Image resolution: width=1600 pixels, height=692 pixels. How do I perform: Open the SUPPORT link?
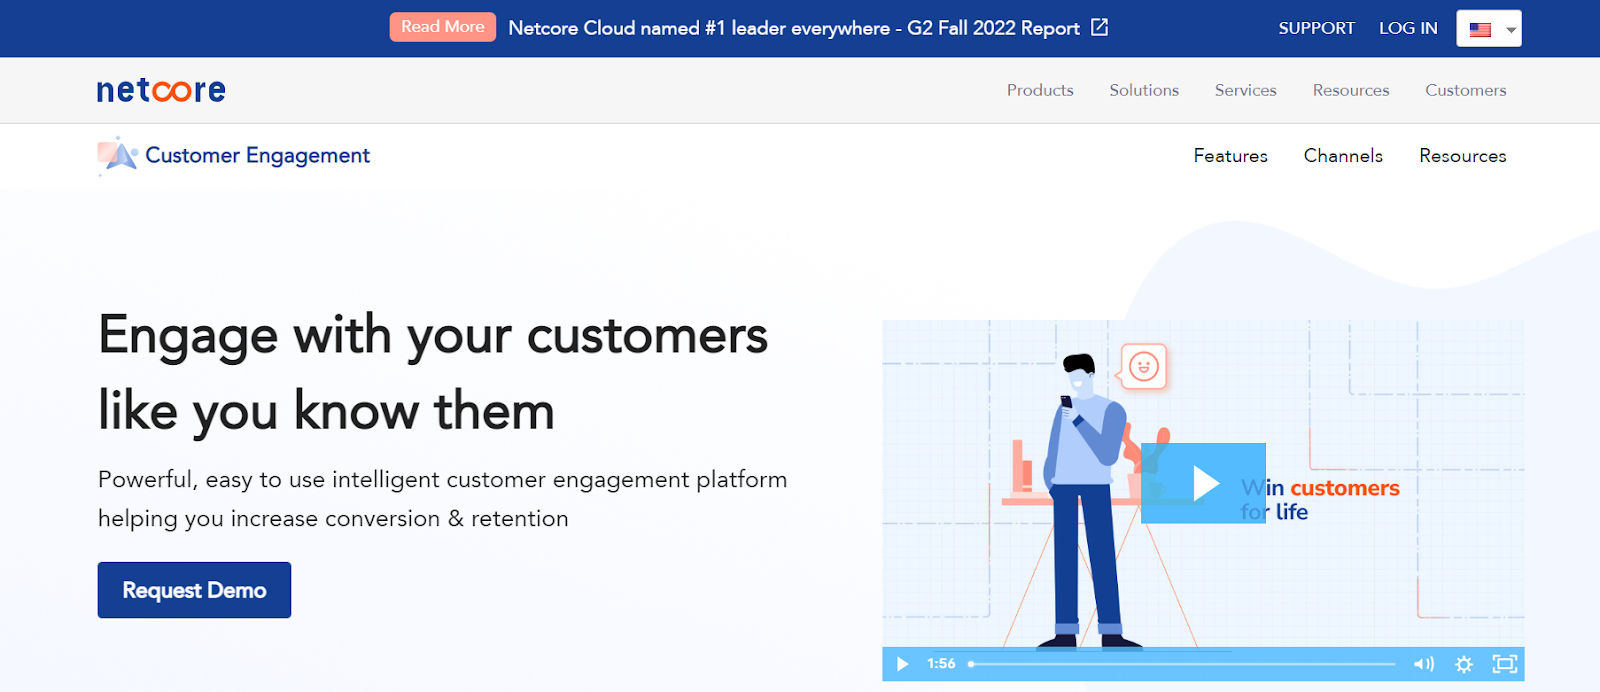pyautogui.click(x=1316, y=28)
